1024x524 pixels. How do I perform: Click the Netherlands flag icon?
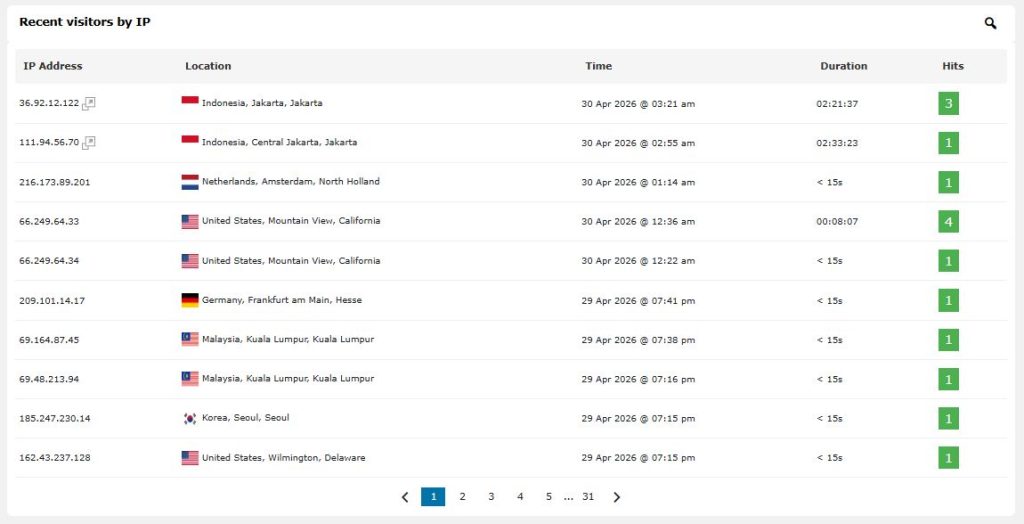click(x=190, y=182)
